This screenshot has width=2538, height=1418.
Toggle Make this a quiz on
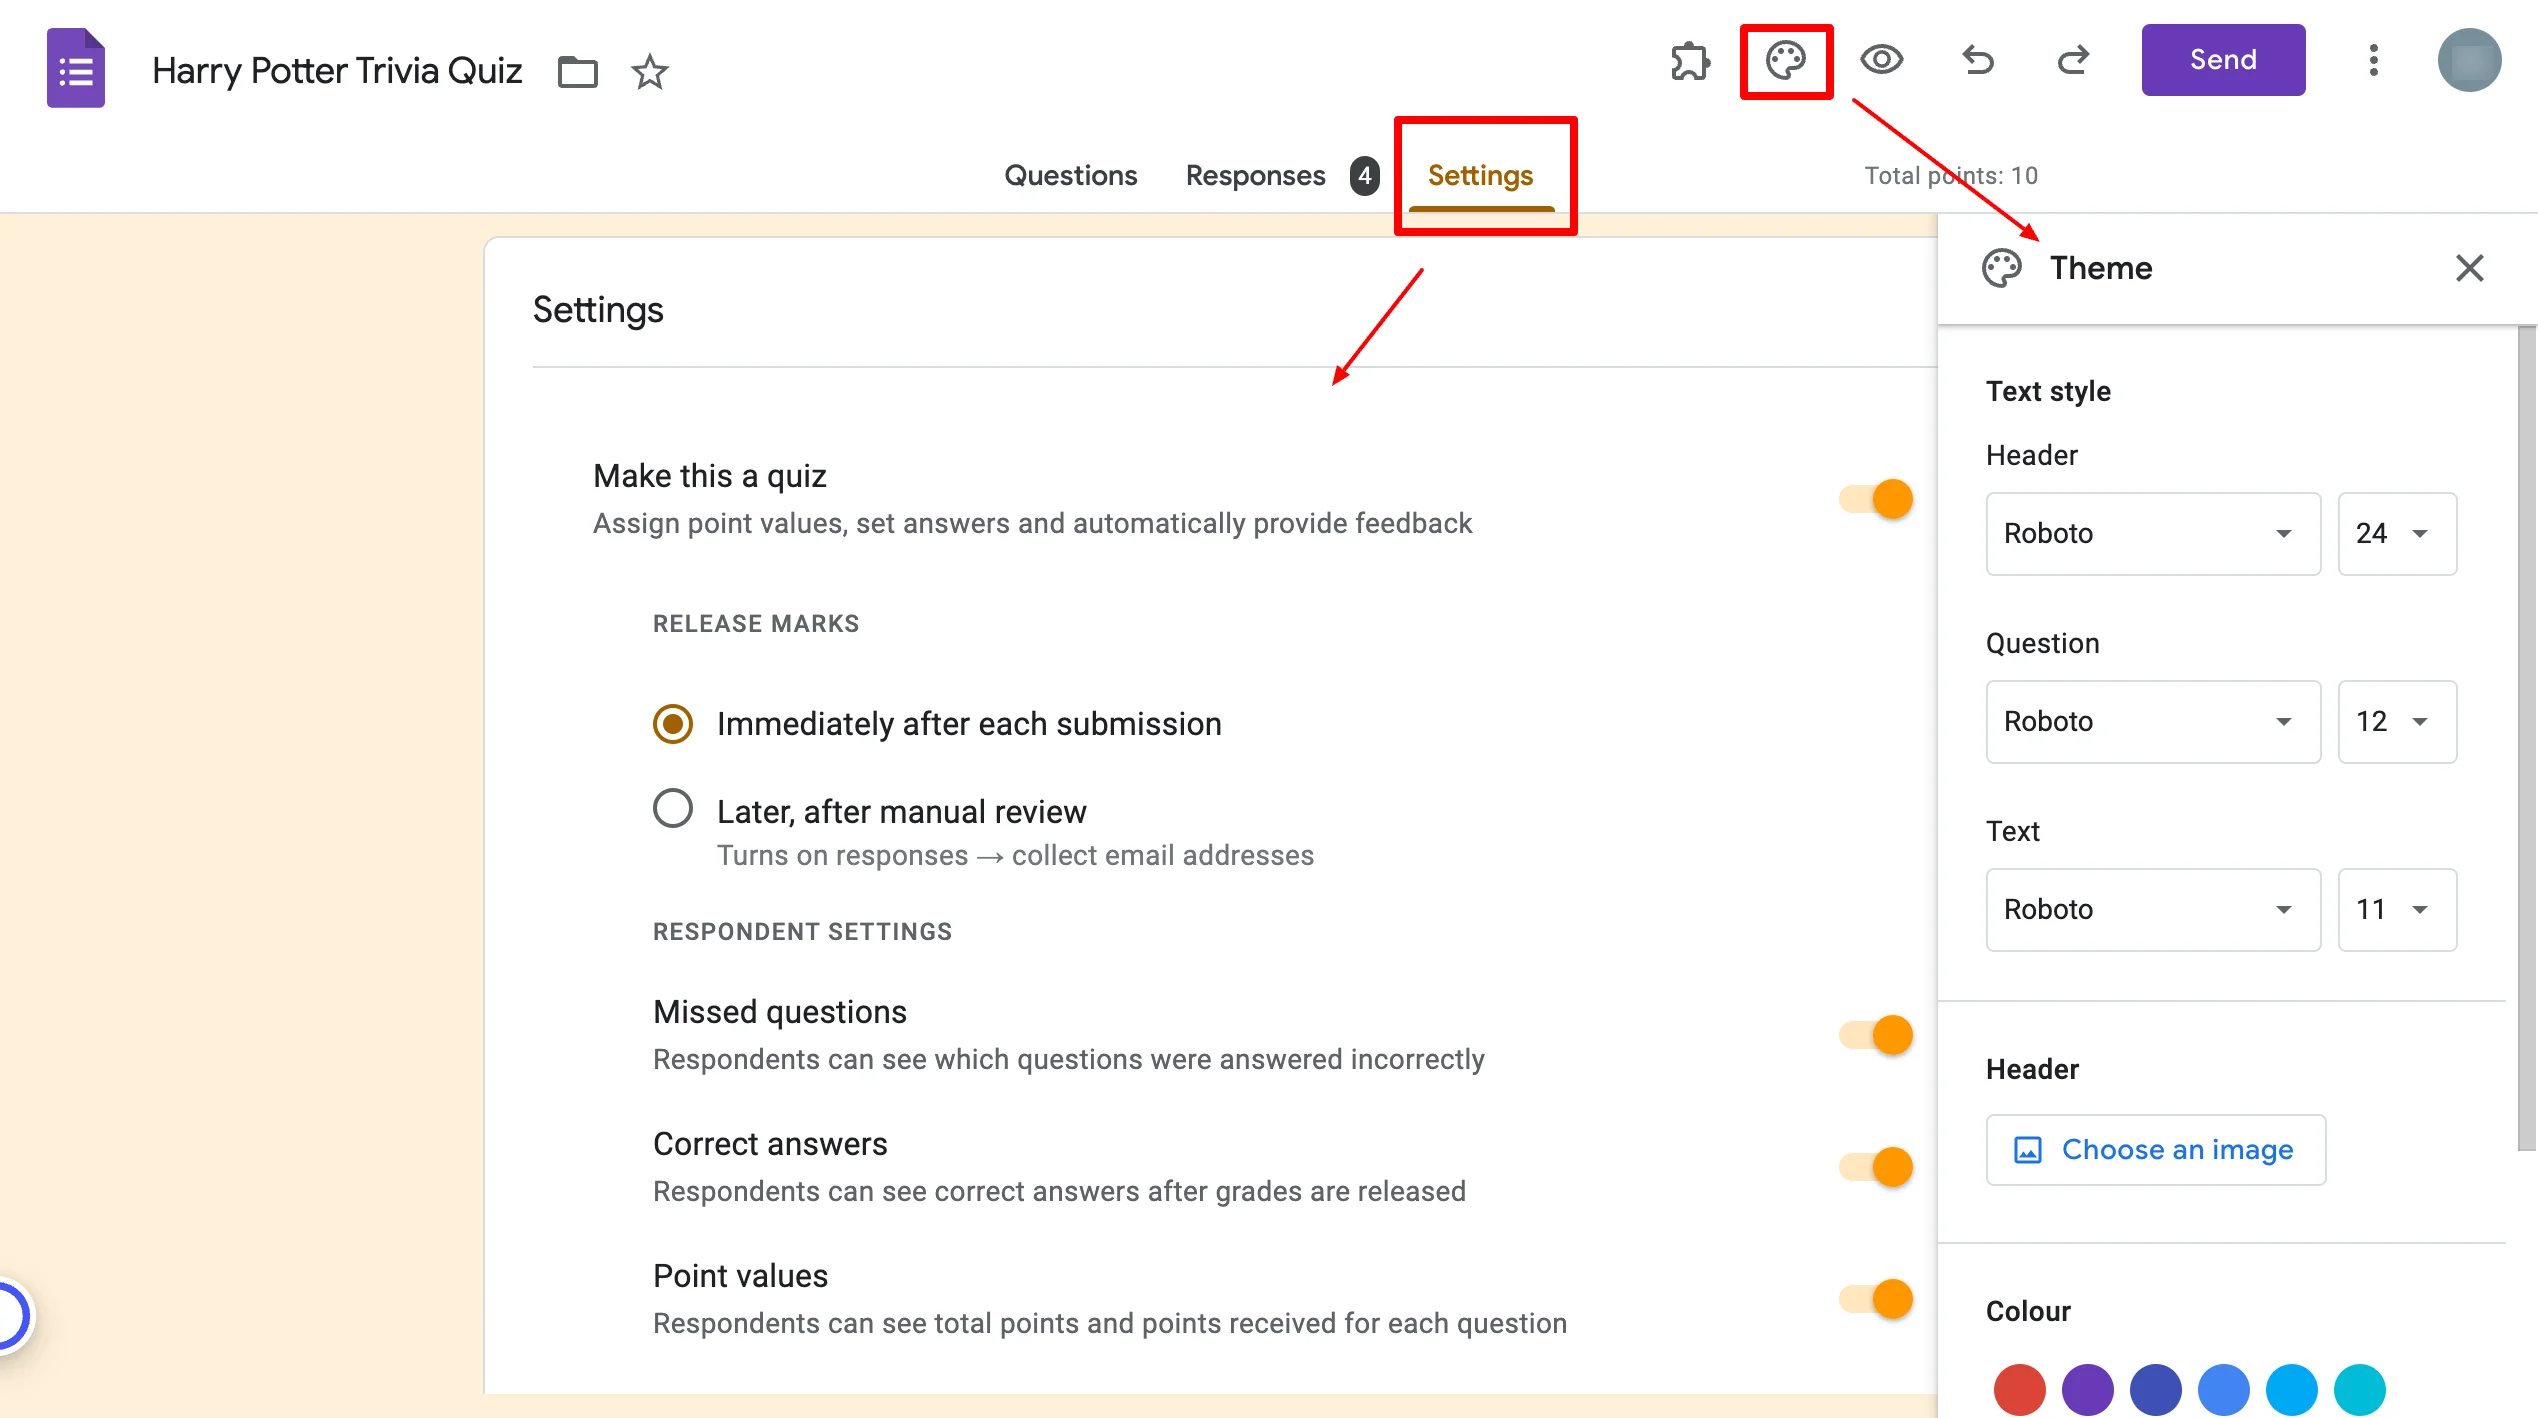(1874, 499)
